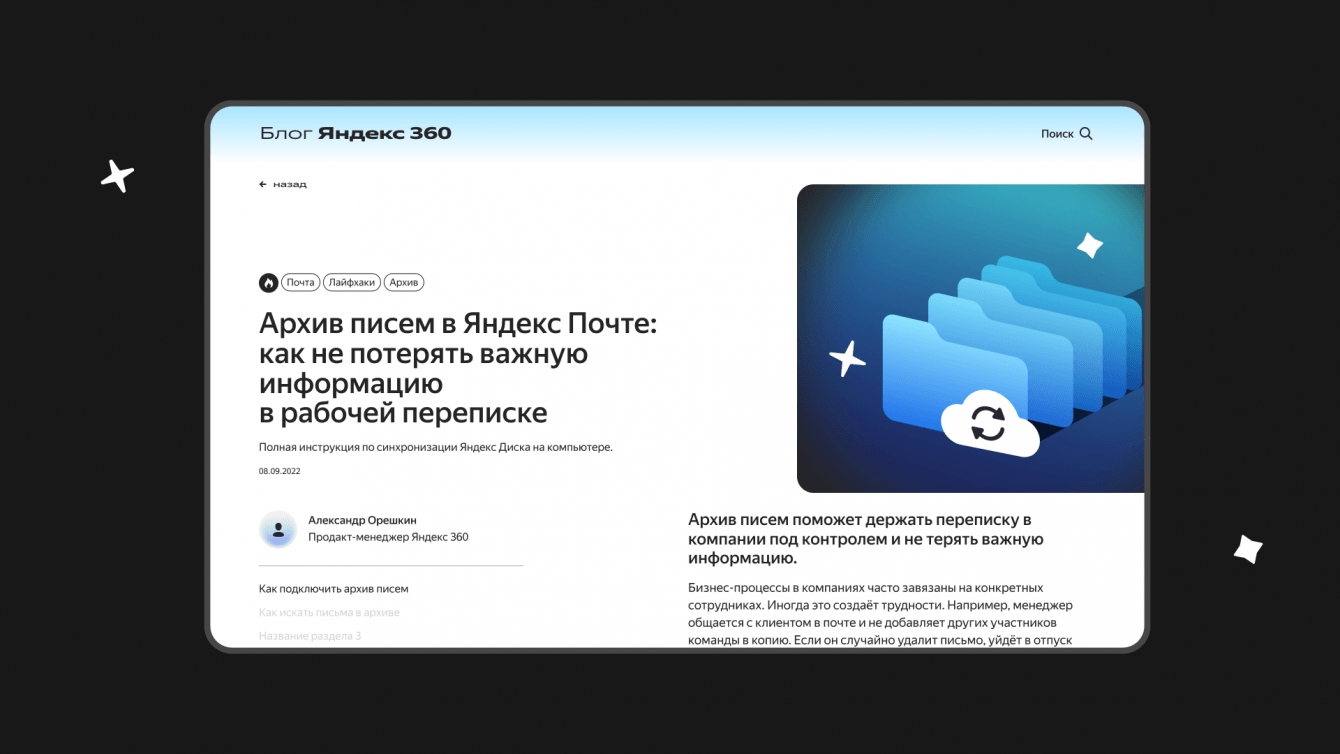Screen dimensions: 1340x754
Task: Jump to "Как искать письма в архиве" section
Action: coord(329,612)
